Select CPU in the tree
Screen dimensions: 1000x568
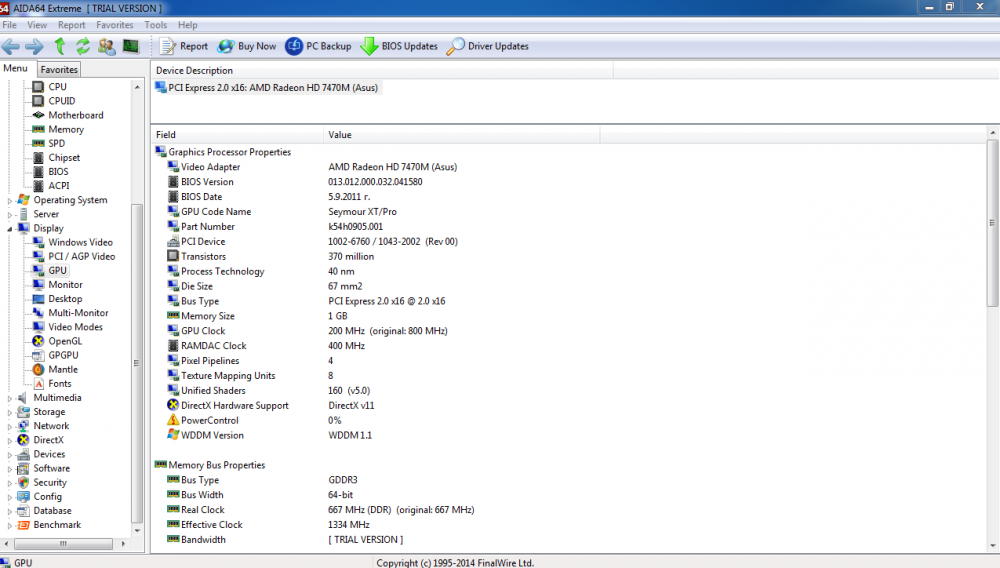click(57, 87)
